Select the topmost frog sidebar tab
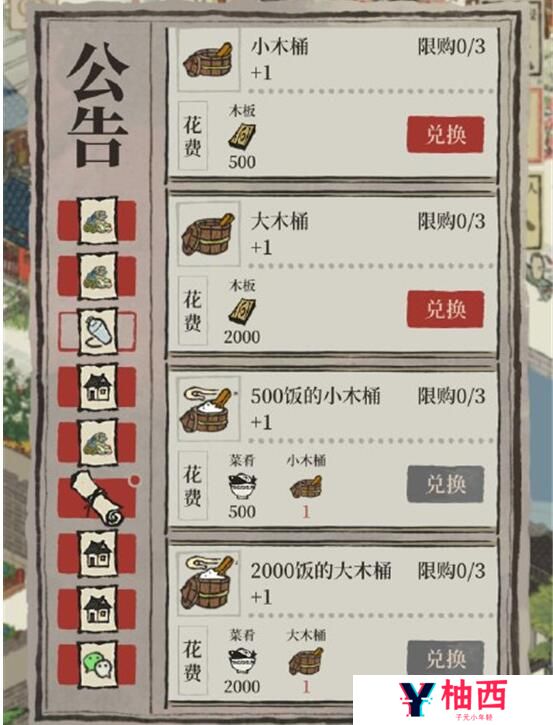Viewport: 553px width, 725px height. tap(97, 221)
